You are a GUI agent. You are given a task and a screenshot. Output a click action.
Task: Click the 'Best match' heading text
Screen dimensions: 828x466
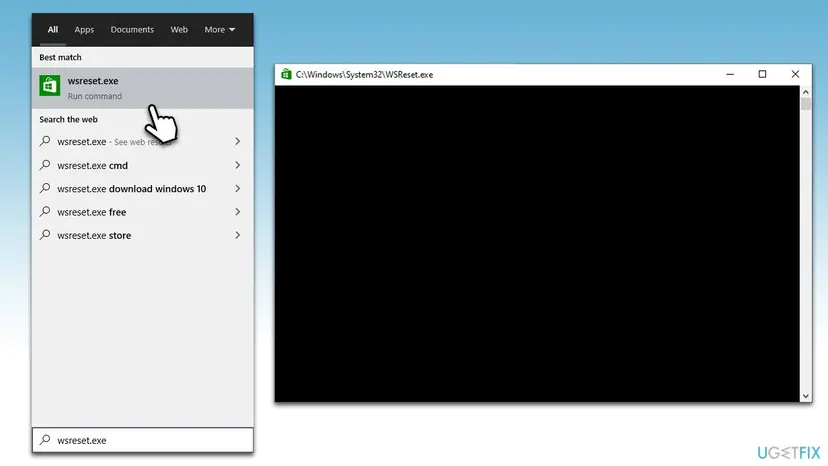60,57
